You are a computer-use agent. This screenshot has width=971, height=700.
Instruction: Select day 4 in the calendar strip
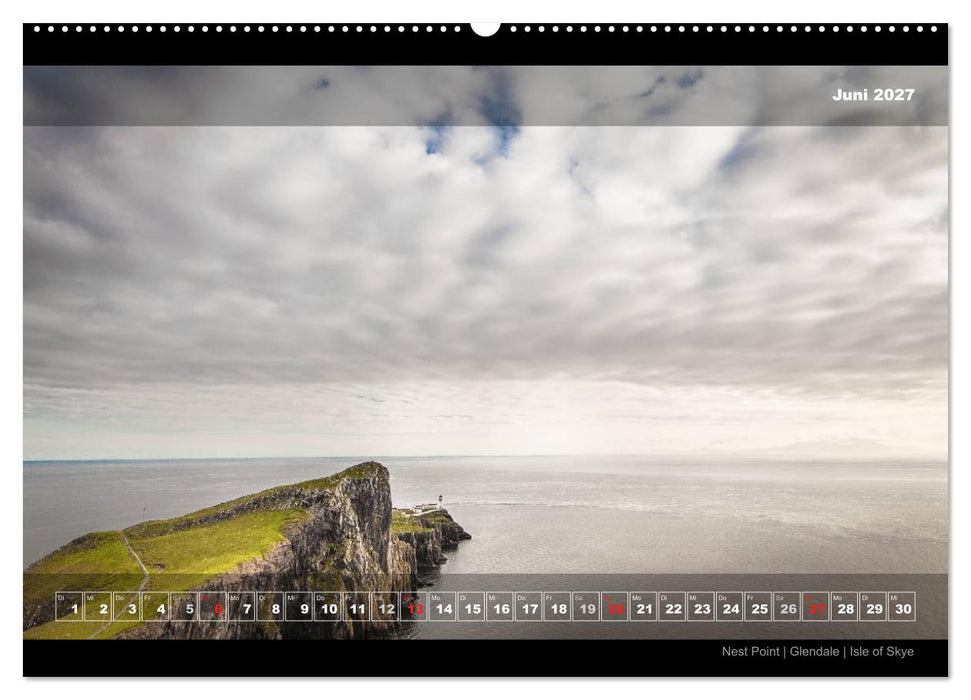[x=155, y=606]
